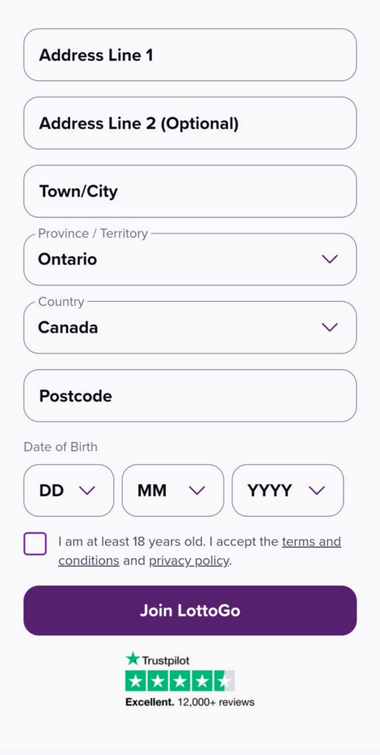Open the privacy policy link

point(189,561)
